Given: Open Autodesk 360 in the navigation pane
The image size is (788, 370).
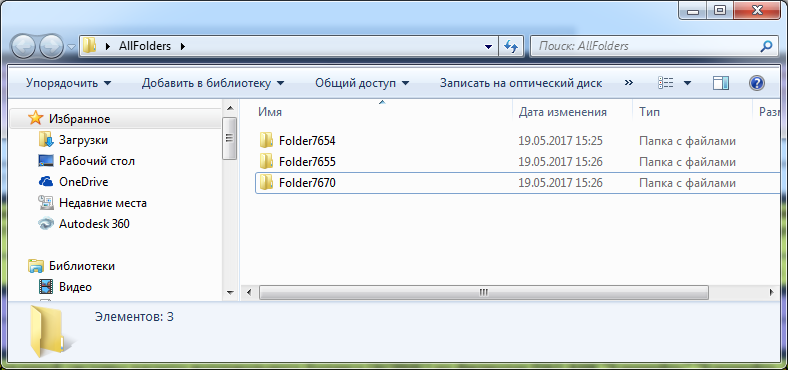Looking at the screenshot, I should pos(94,224).
